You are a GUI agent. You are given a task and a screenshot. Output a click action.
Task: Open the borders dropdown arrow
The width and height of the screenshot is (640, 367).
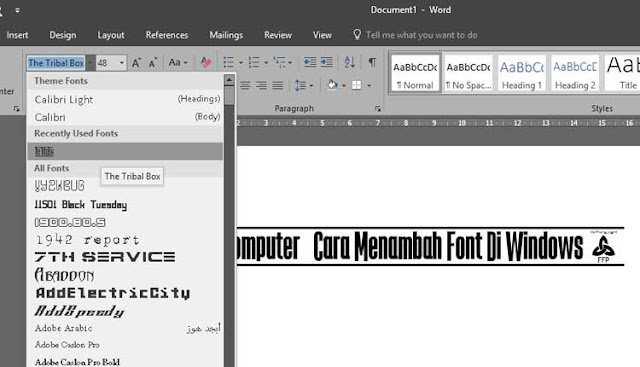click(369, 85)
